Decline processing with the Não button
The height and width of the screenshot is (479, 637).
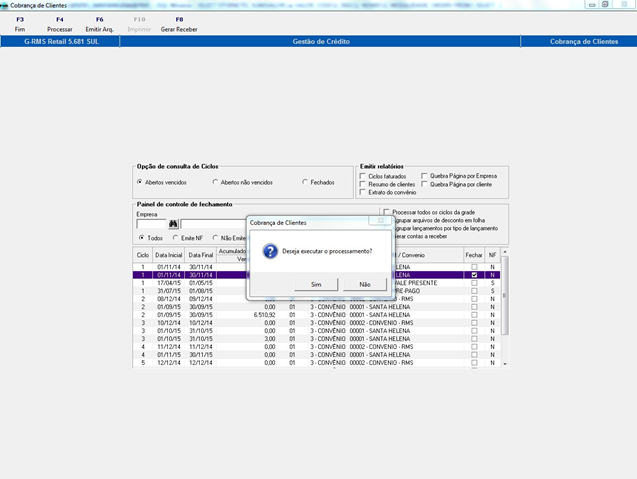[x=365, y=284]
